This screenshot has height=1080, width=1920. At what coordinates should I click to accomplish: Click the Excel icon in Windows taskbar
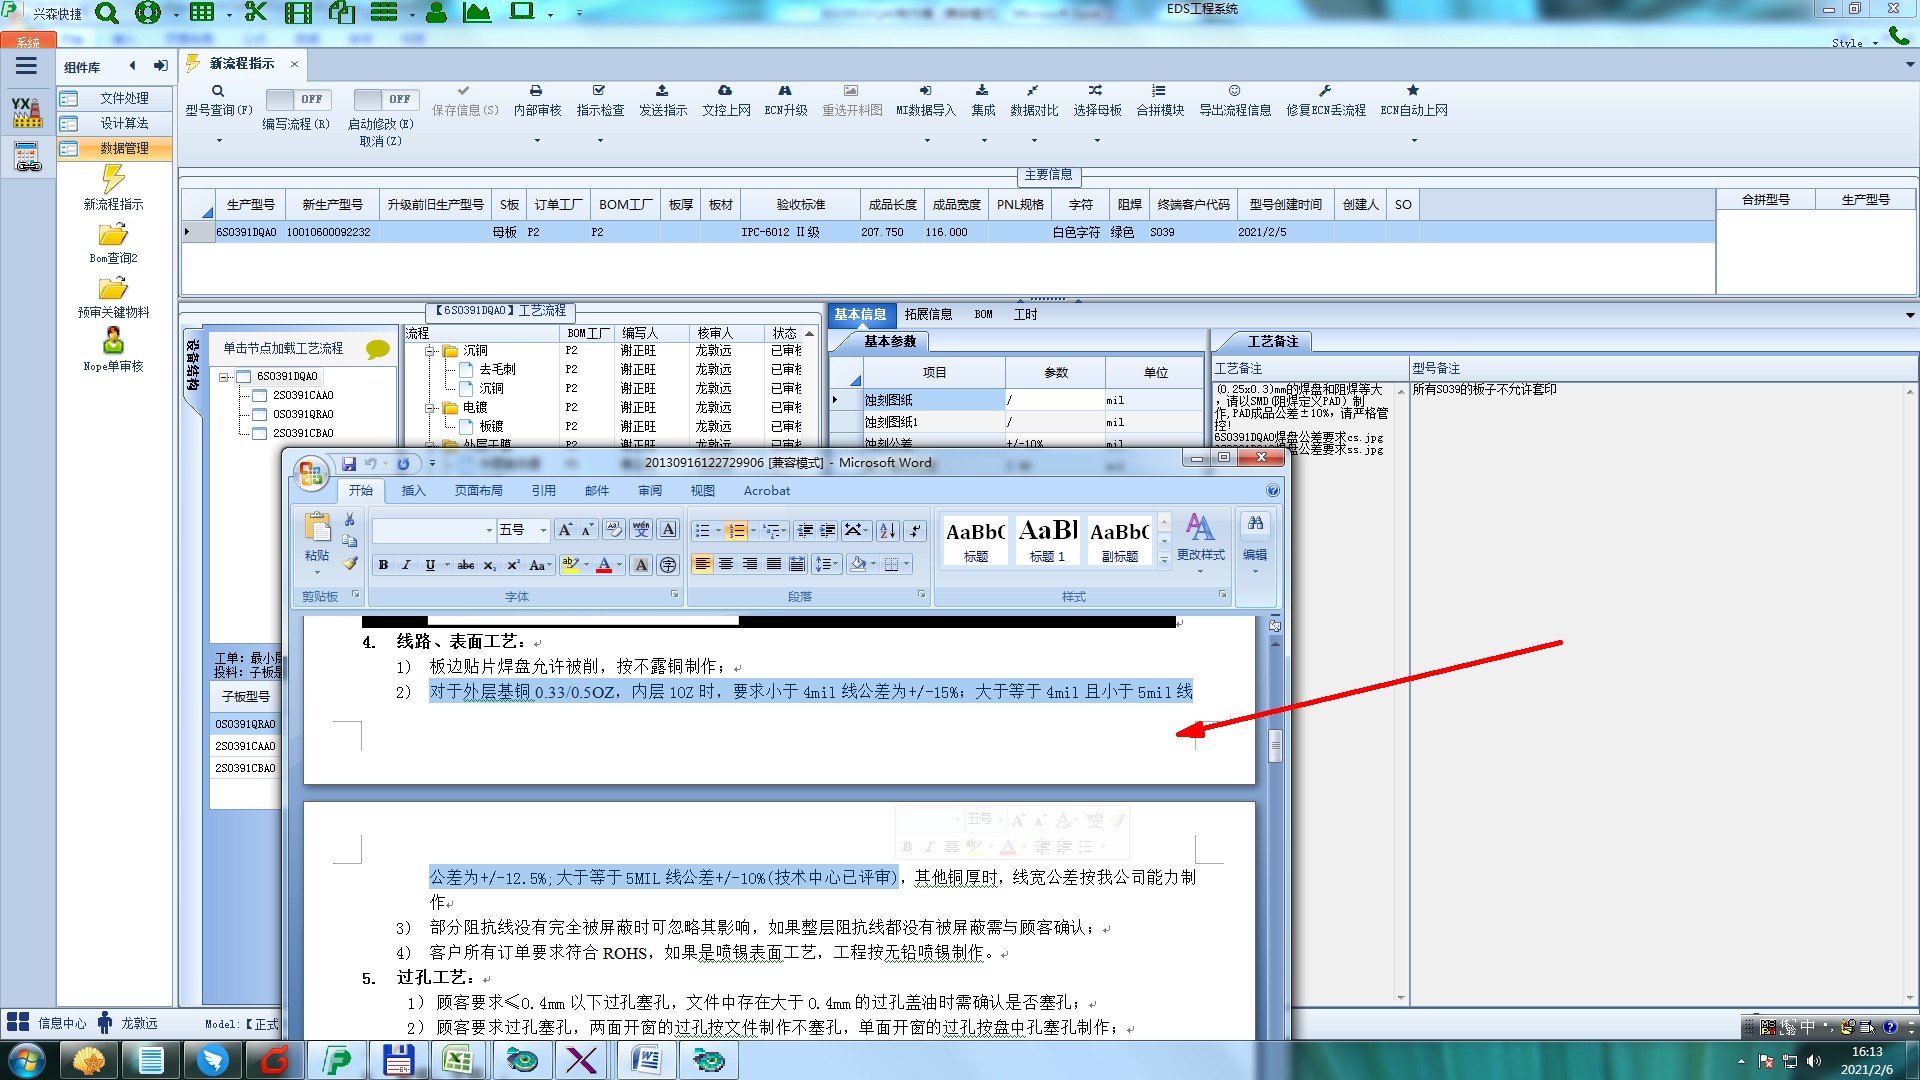[458, 1060]
